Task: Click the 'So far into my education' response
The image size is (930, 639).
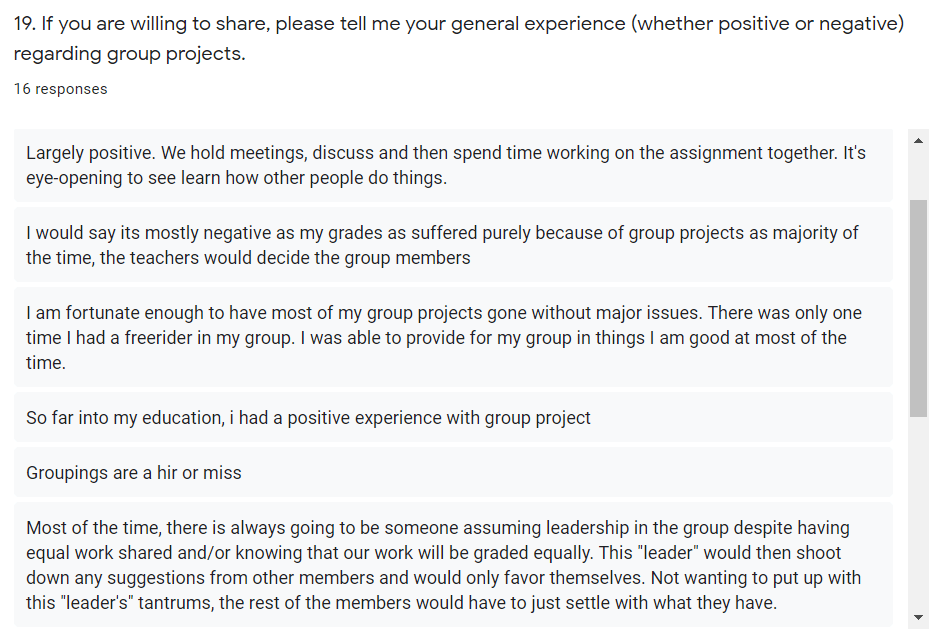Action: pyautogui.click(x=453, y=418)
